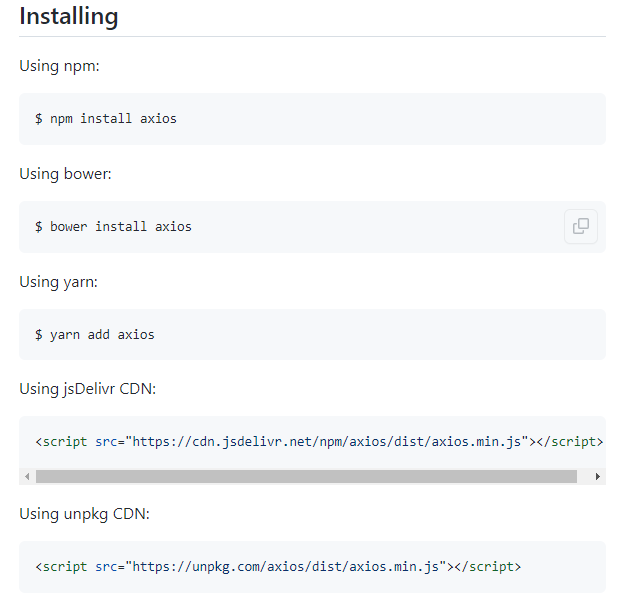The width and height of the screenshot is (637, 599).
Task: Click opening script tag in jsDelivr snippet
Action: (x=61, y=442)
